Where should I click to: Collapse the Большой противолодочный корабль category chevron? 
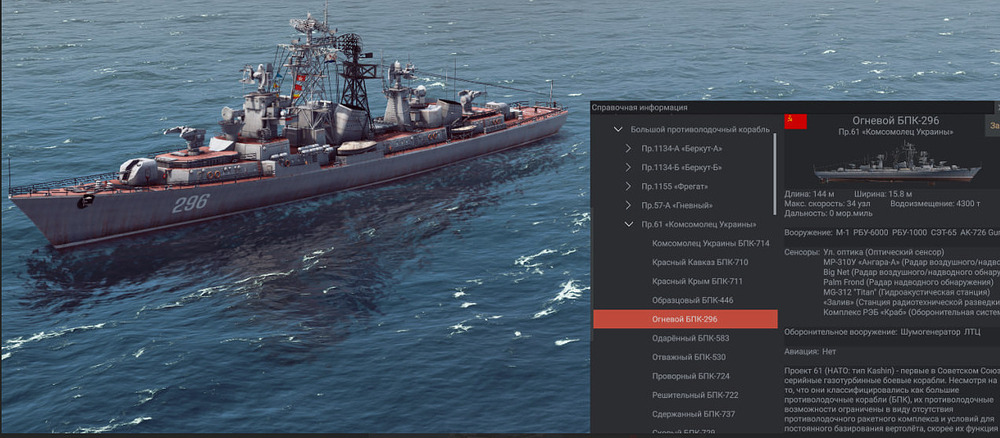click(x=617, y=129)
